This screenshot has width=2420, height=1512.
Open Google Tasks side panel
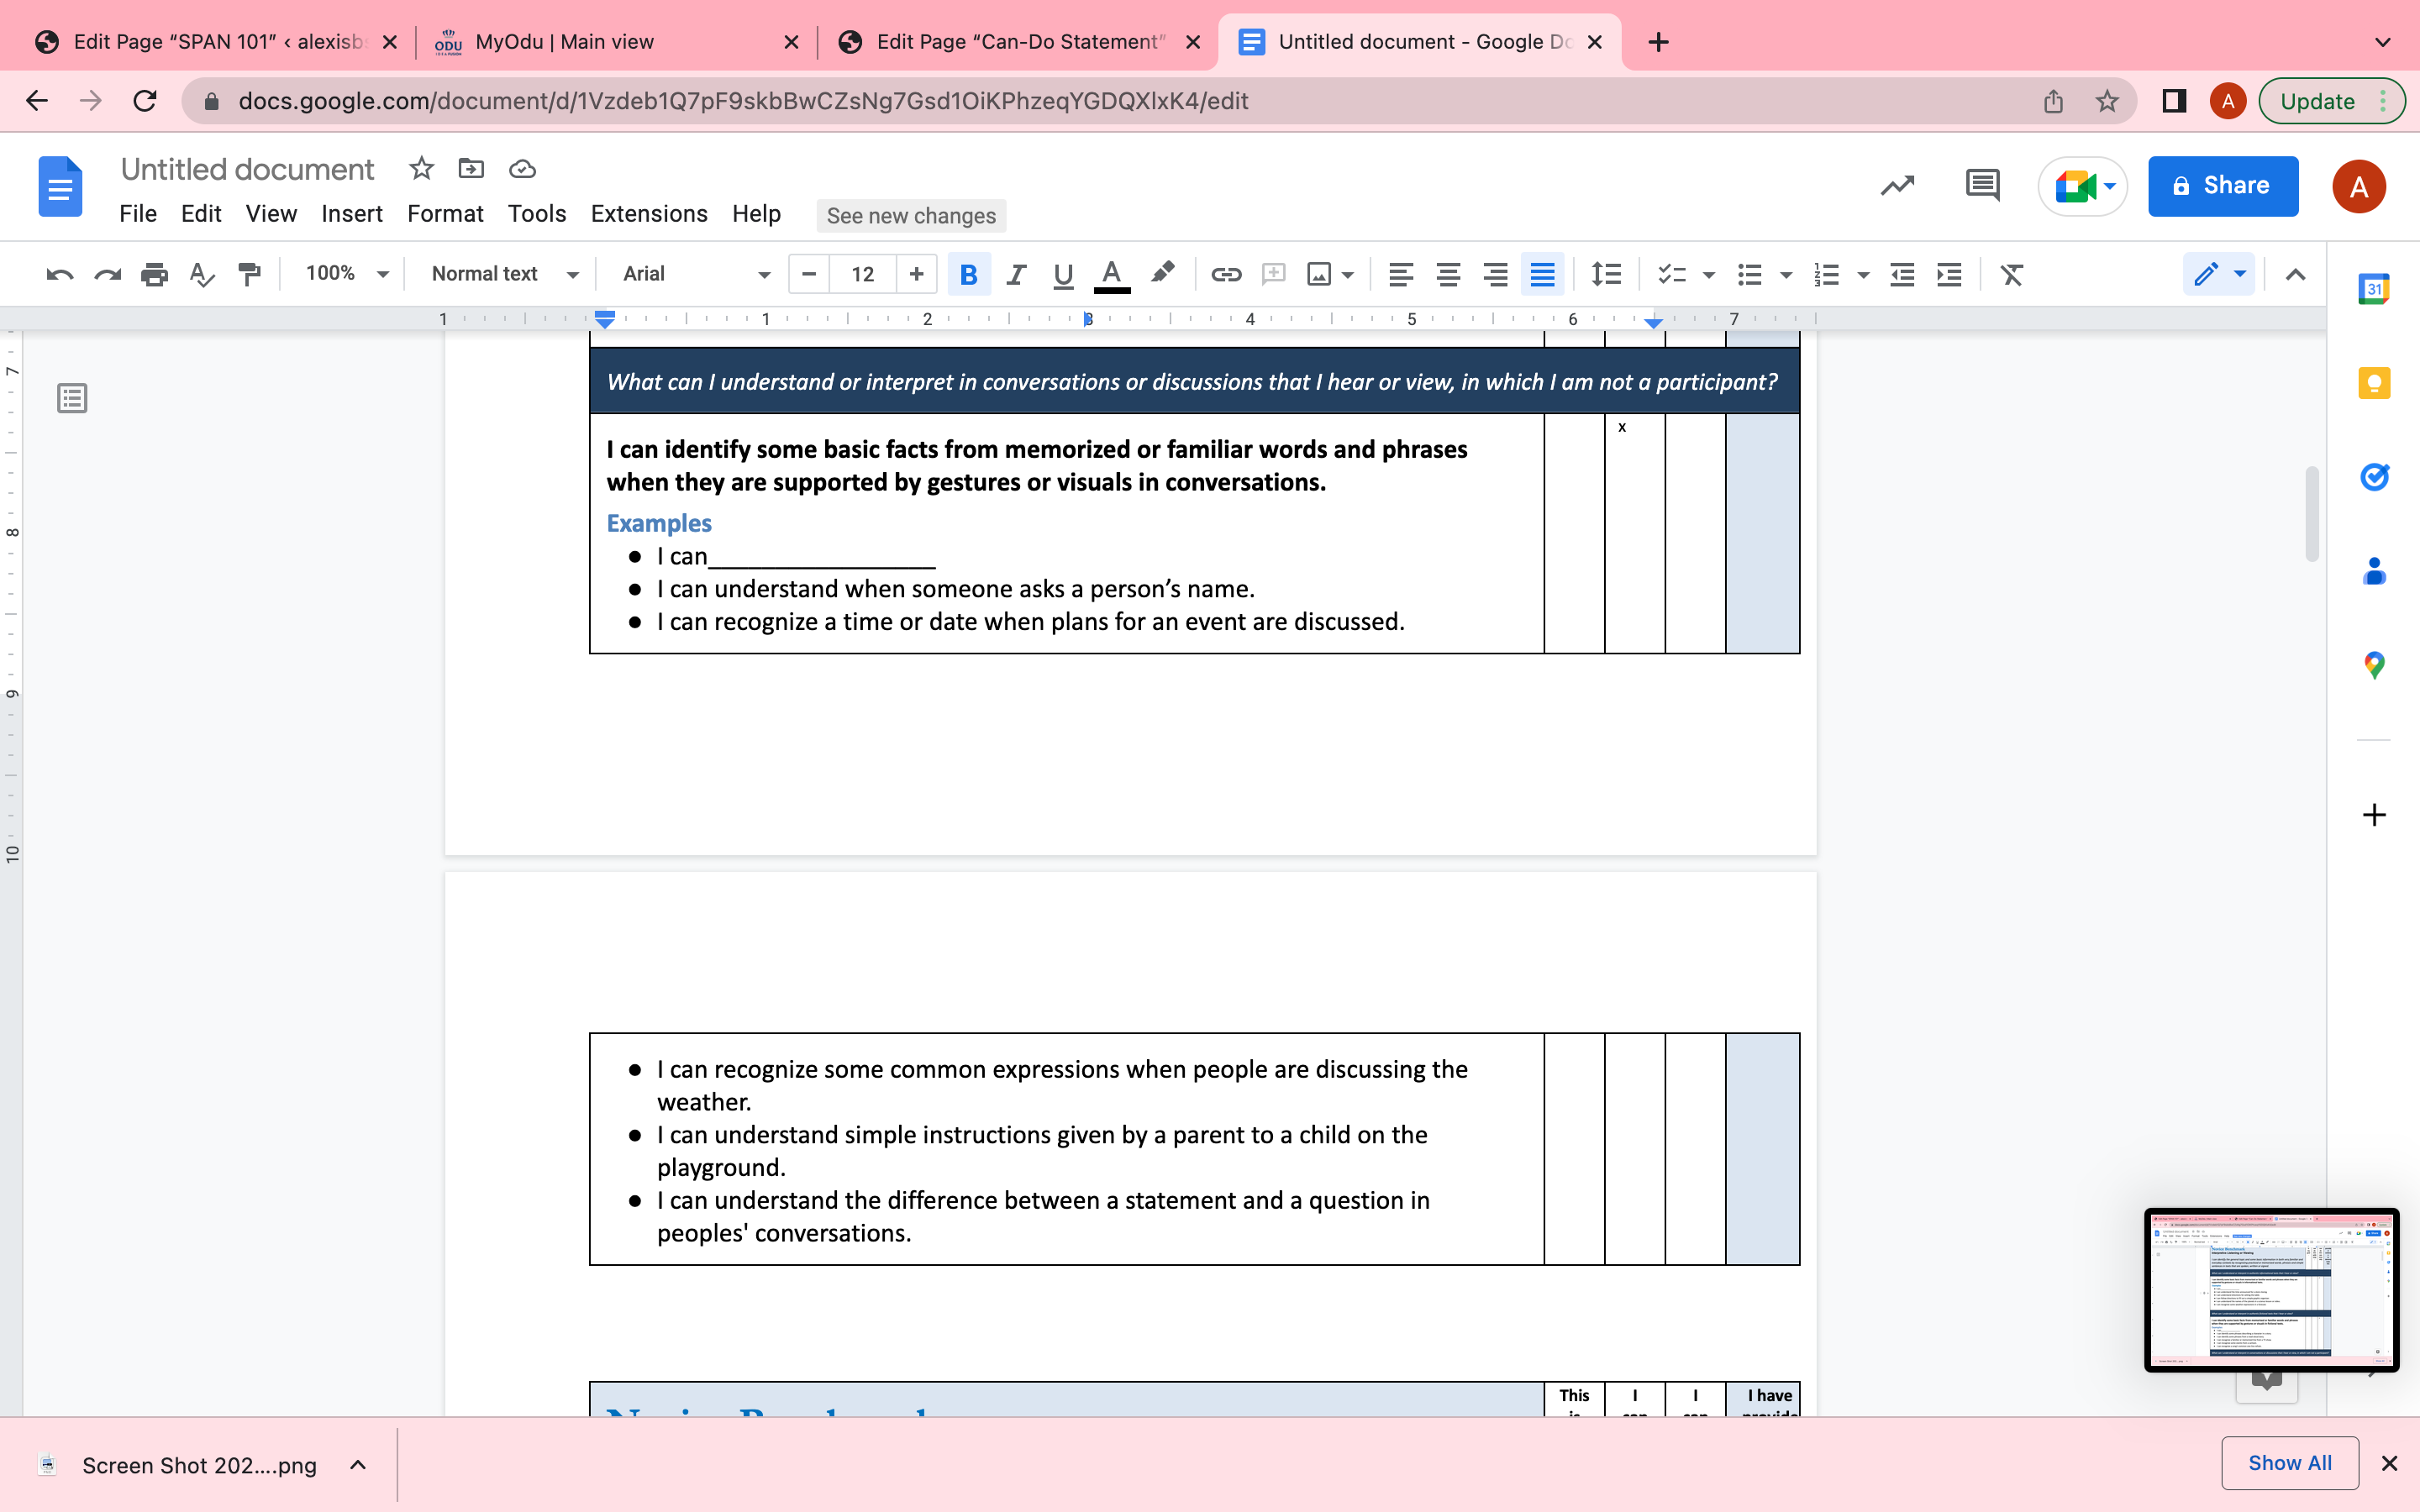click(2374, 477)
